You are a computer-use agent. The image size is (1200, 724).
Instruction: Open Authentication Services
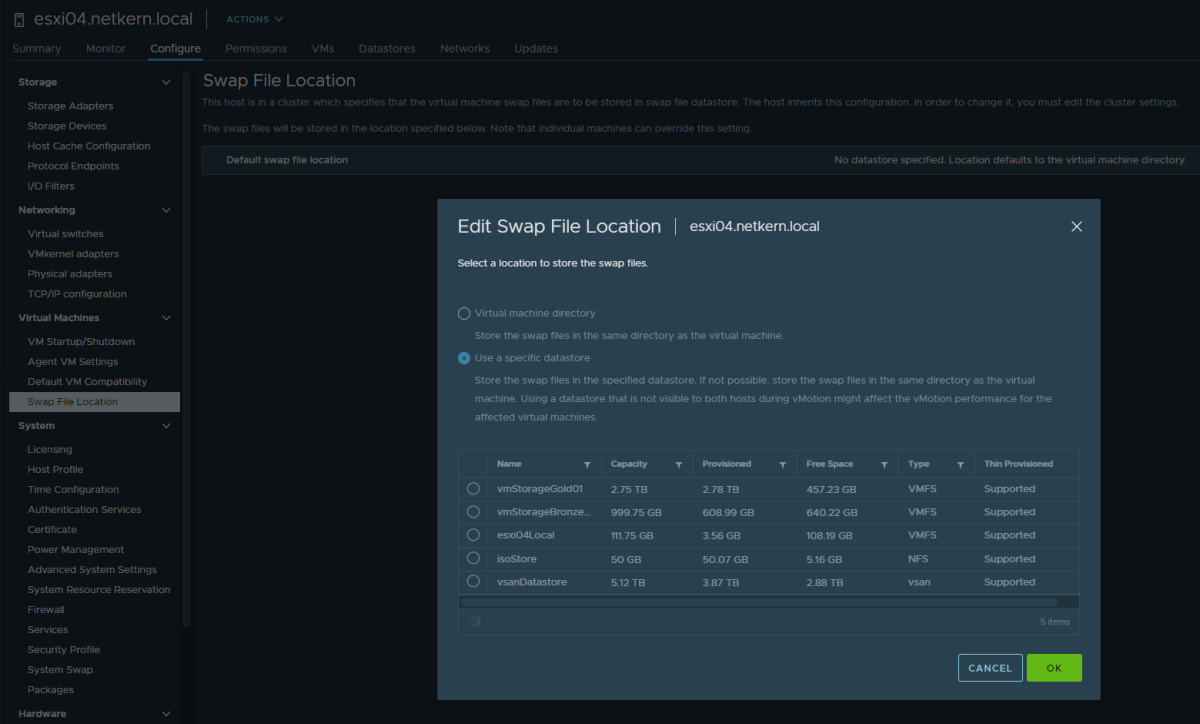tap(85, 510)
